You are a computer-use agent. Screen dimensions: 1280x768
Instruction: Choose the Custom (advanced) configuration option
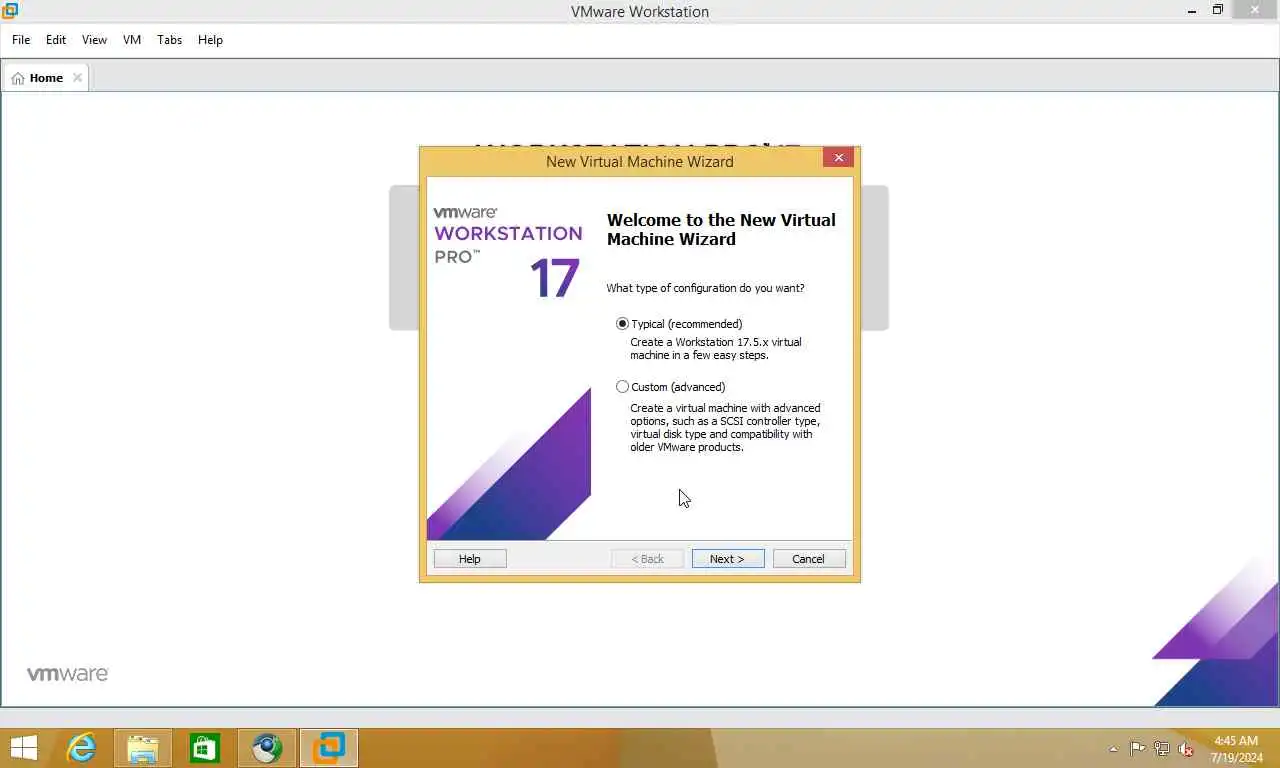click(622, 387)
